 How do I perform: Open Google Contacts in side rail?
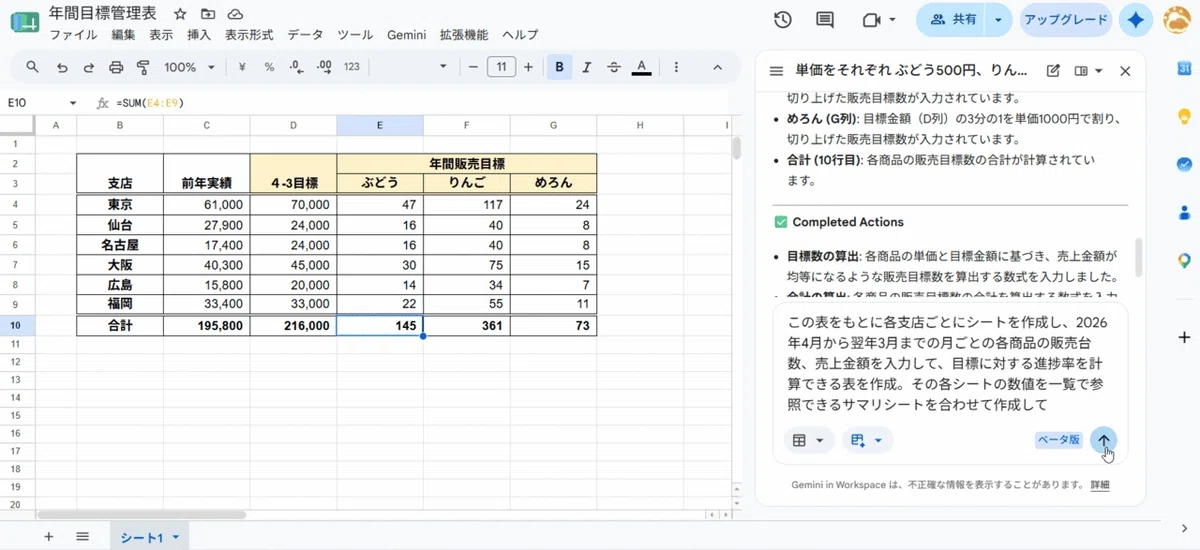coord(1184,212)
